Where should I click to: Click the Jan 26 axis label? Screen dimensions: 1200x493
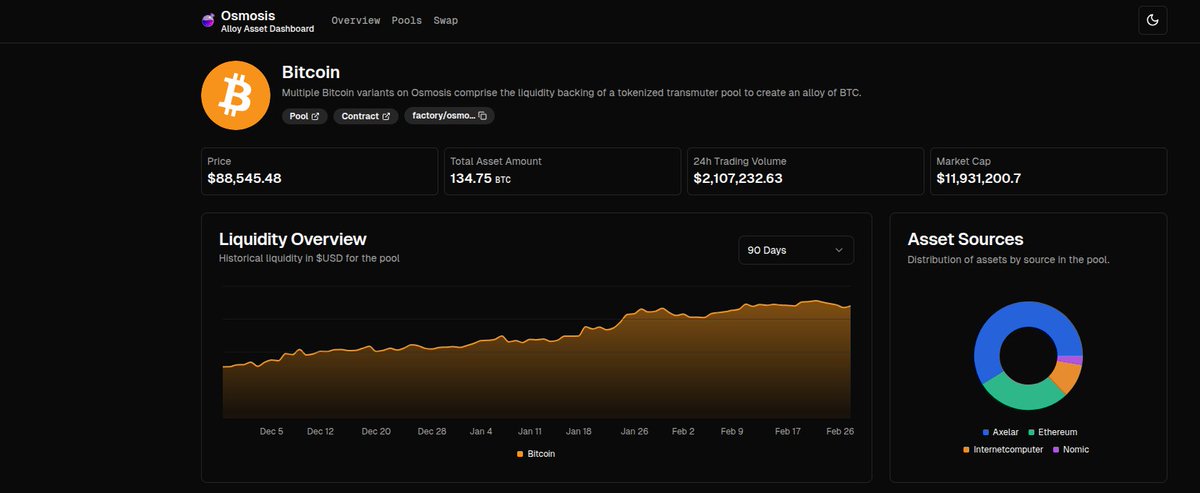point(634,431)
